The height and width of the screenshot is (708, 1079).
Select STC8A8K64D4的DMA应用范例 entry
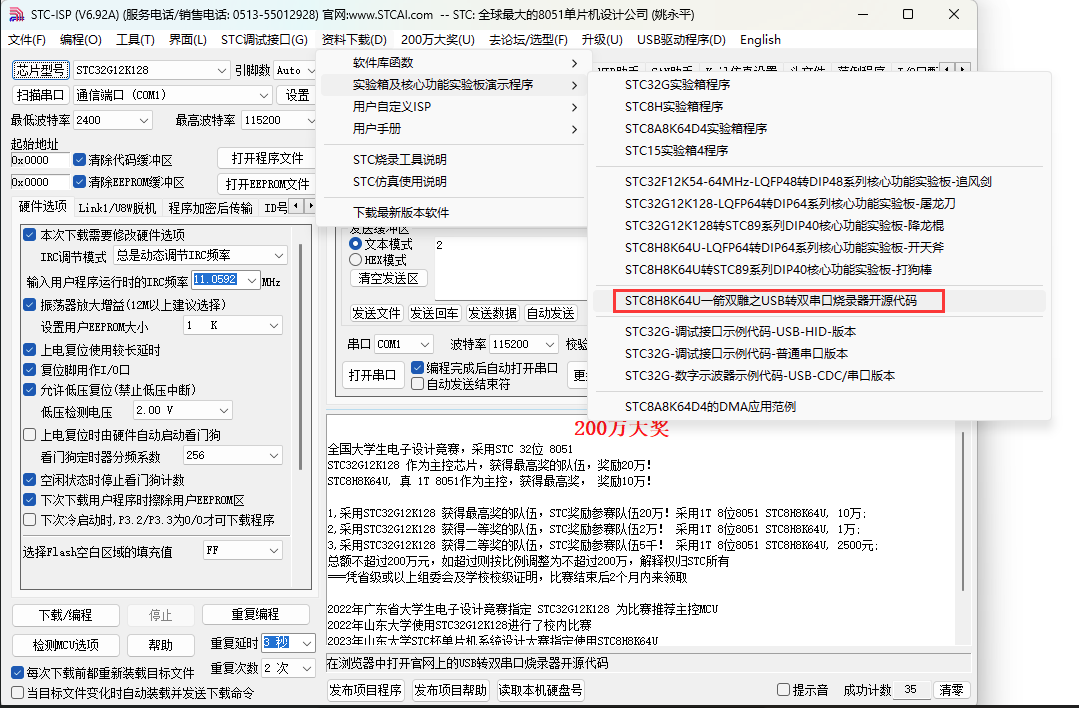point(819,407)
